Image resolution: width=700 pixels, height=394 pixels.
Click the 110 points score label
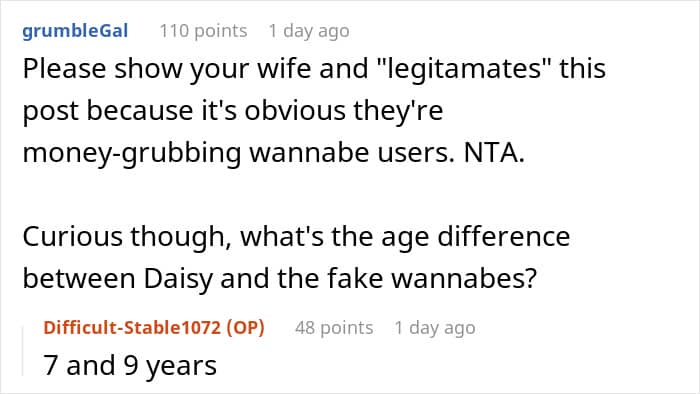pyautogui.click(x=203, y=31)
